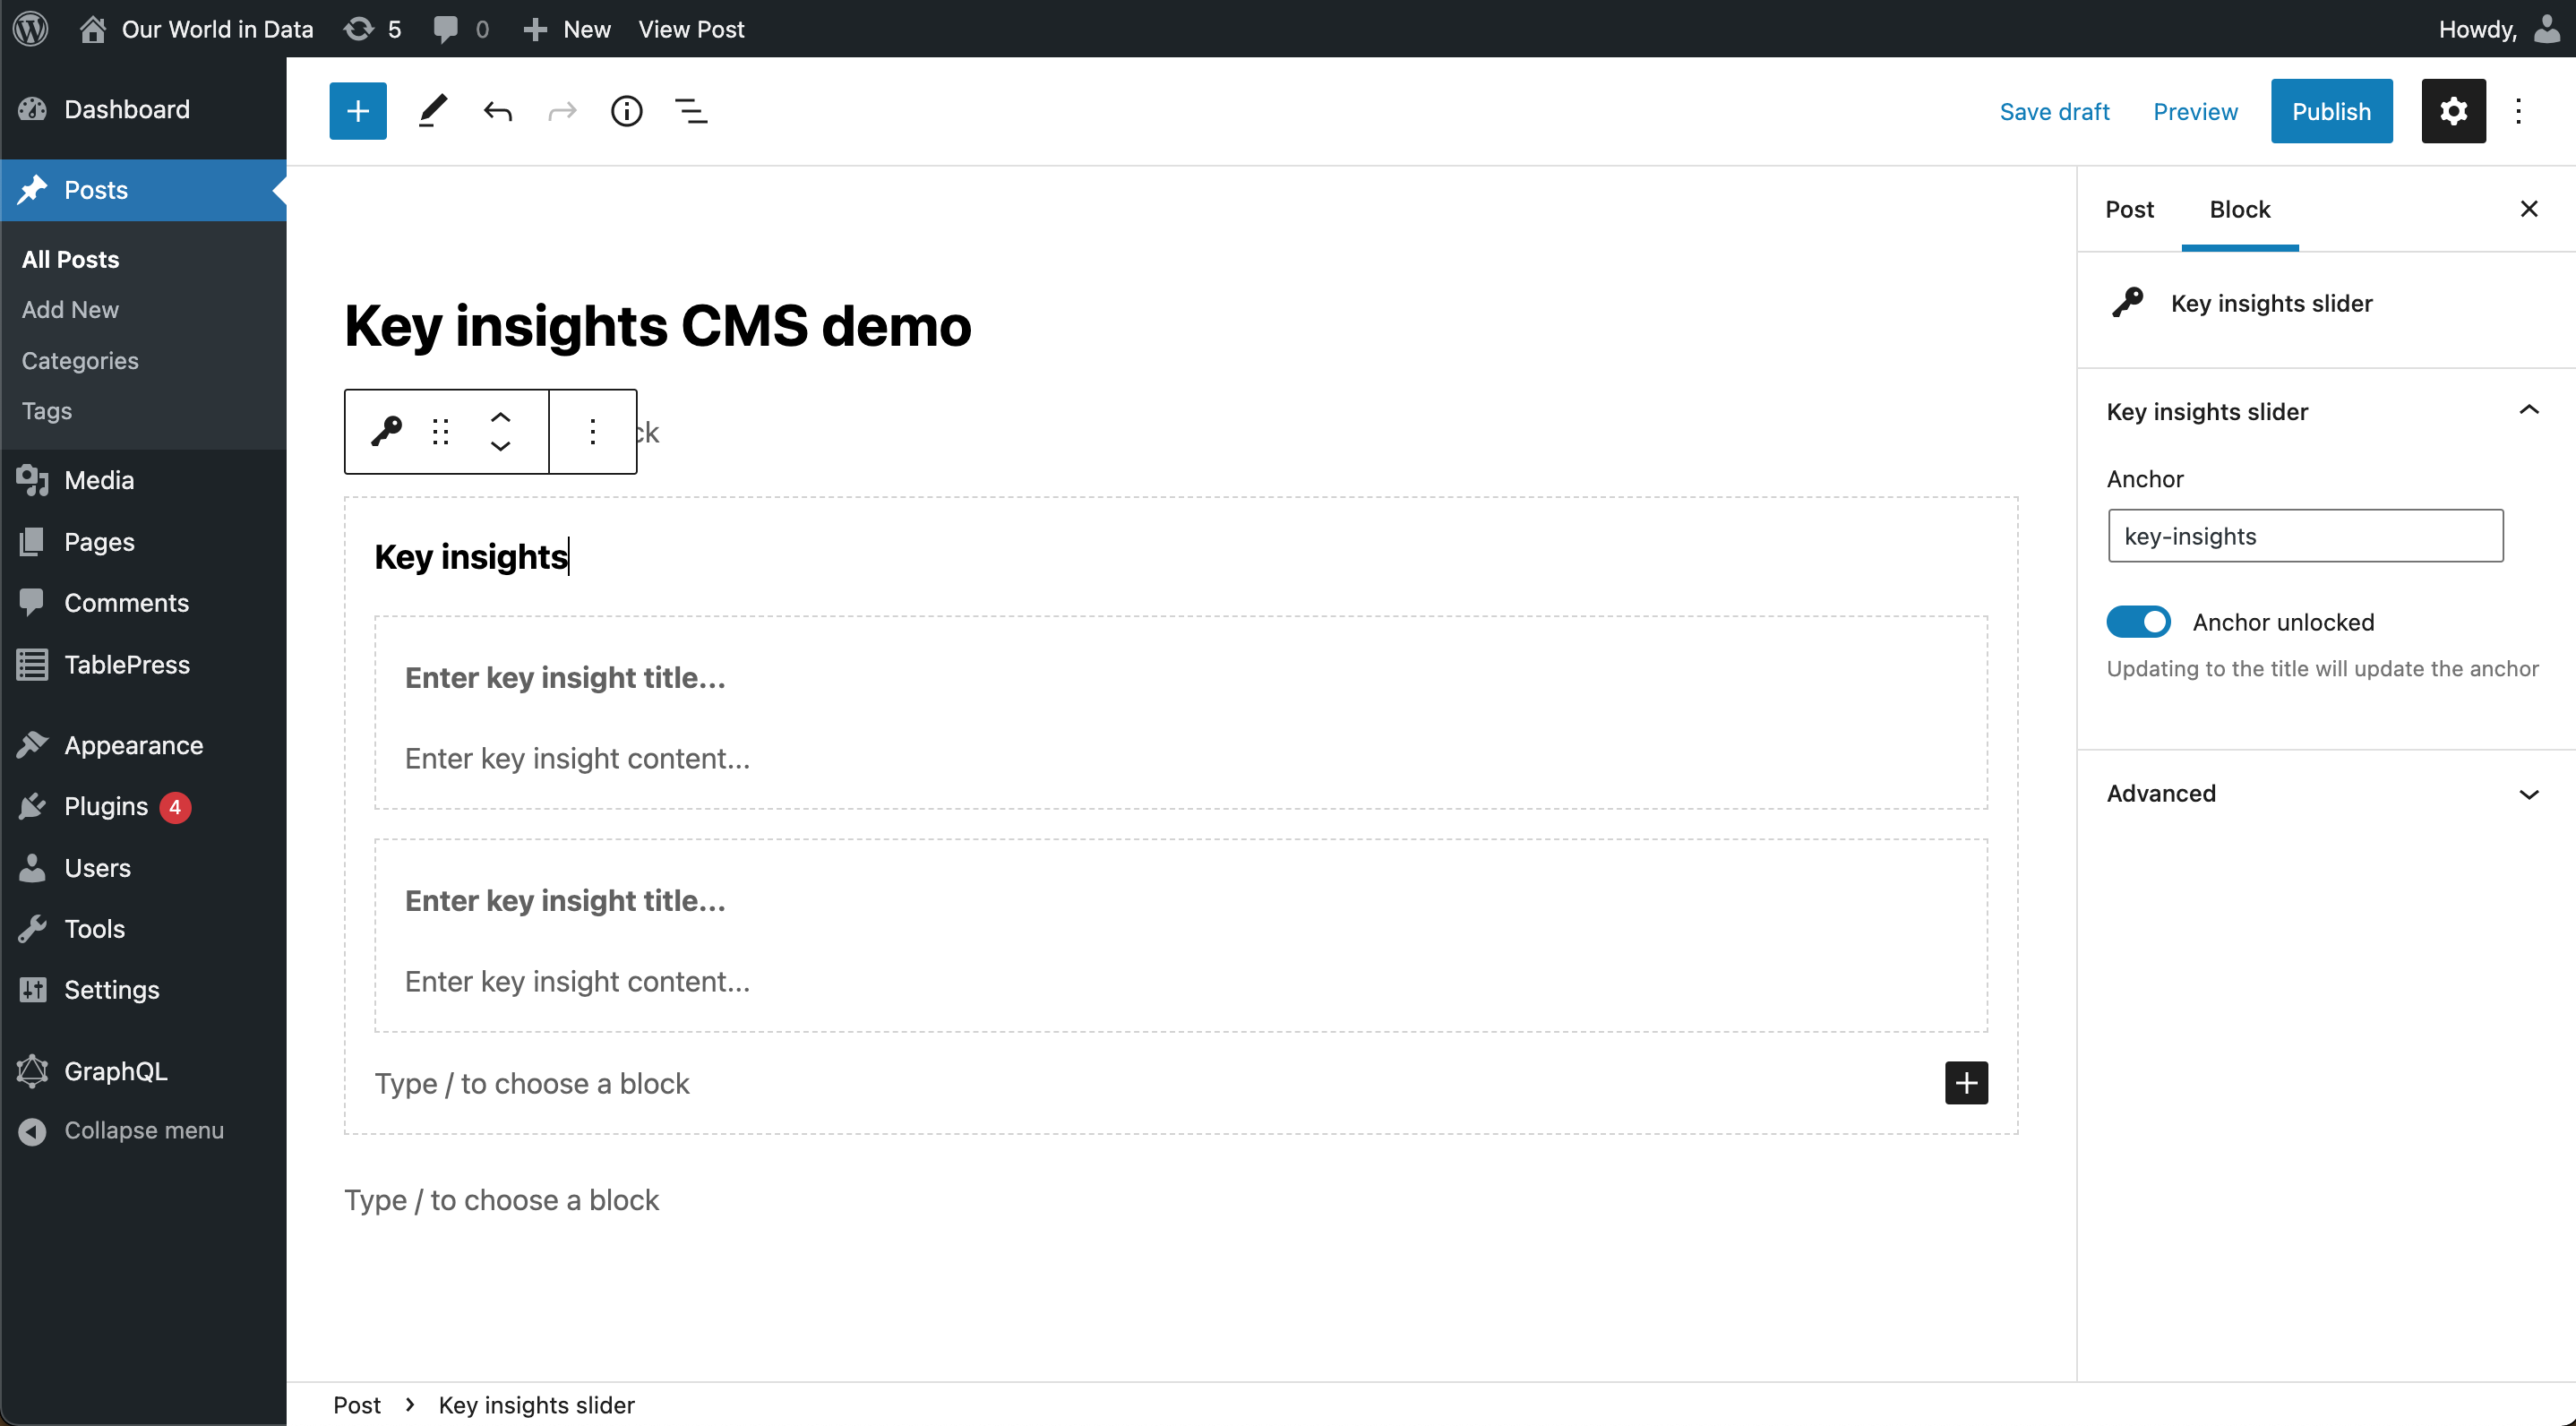2576x1426 pixels.
Task: Collapse the Key insights slider panel
Action: pos(2529,410)
